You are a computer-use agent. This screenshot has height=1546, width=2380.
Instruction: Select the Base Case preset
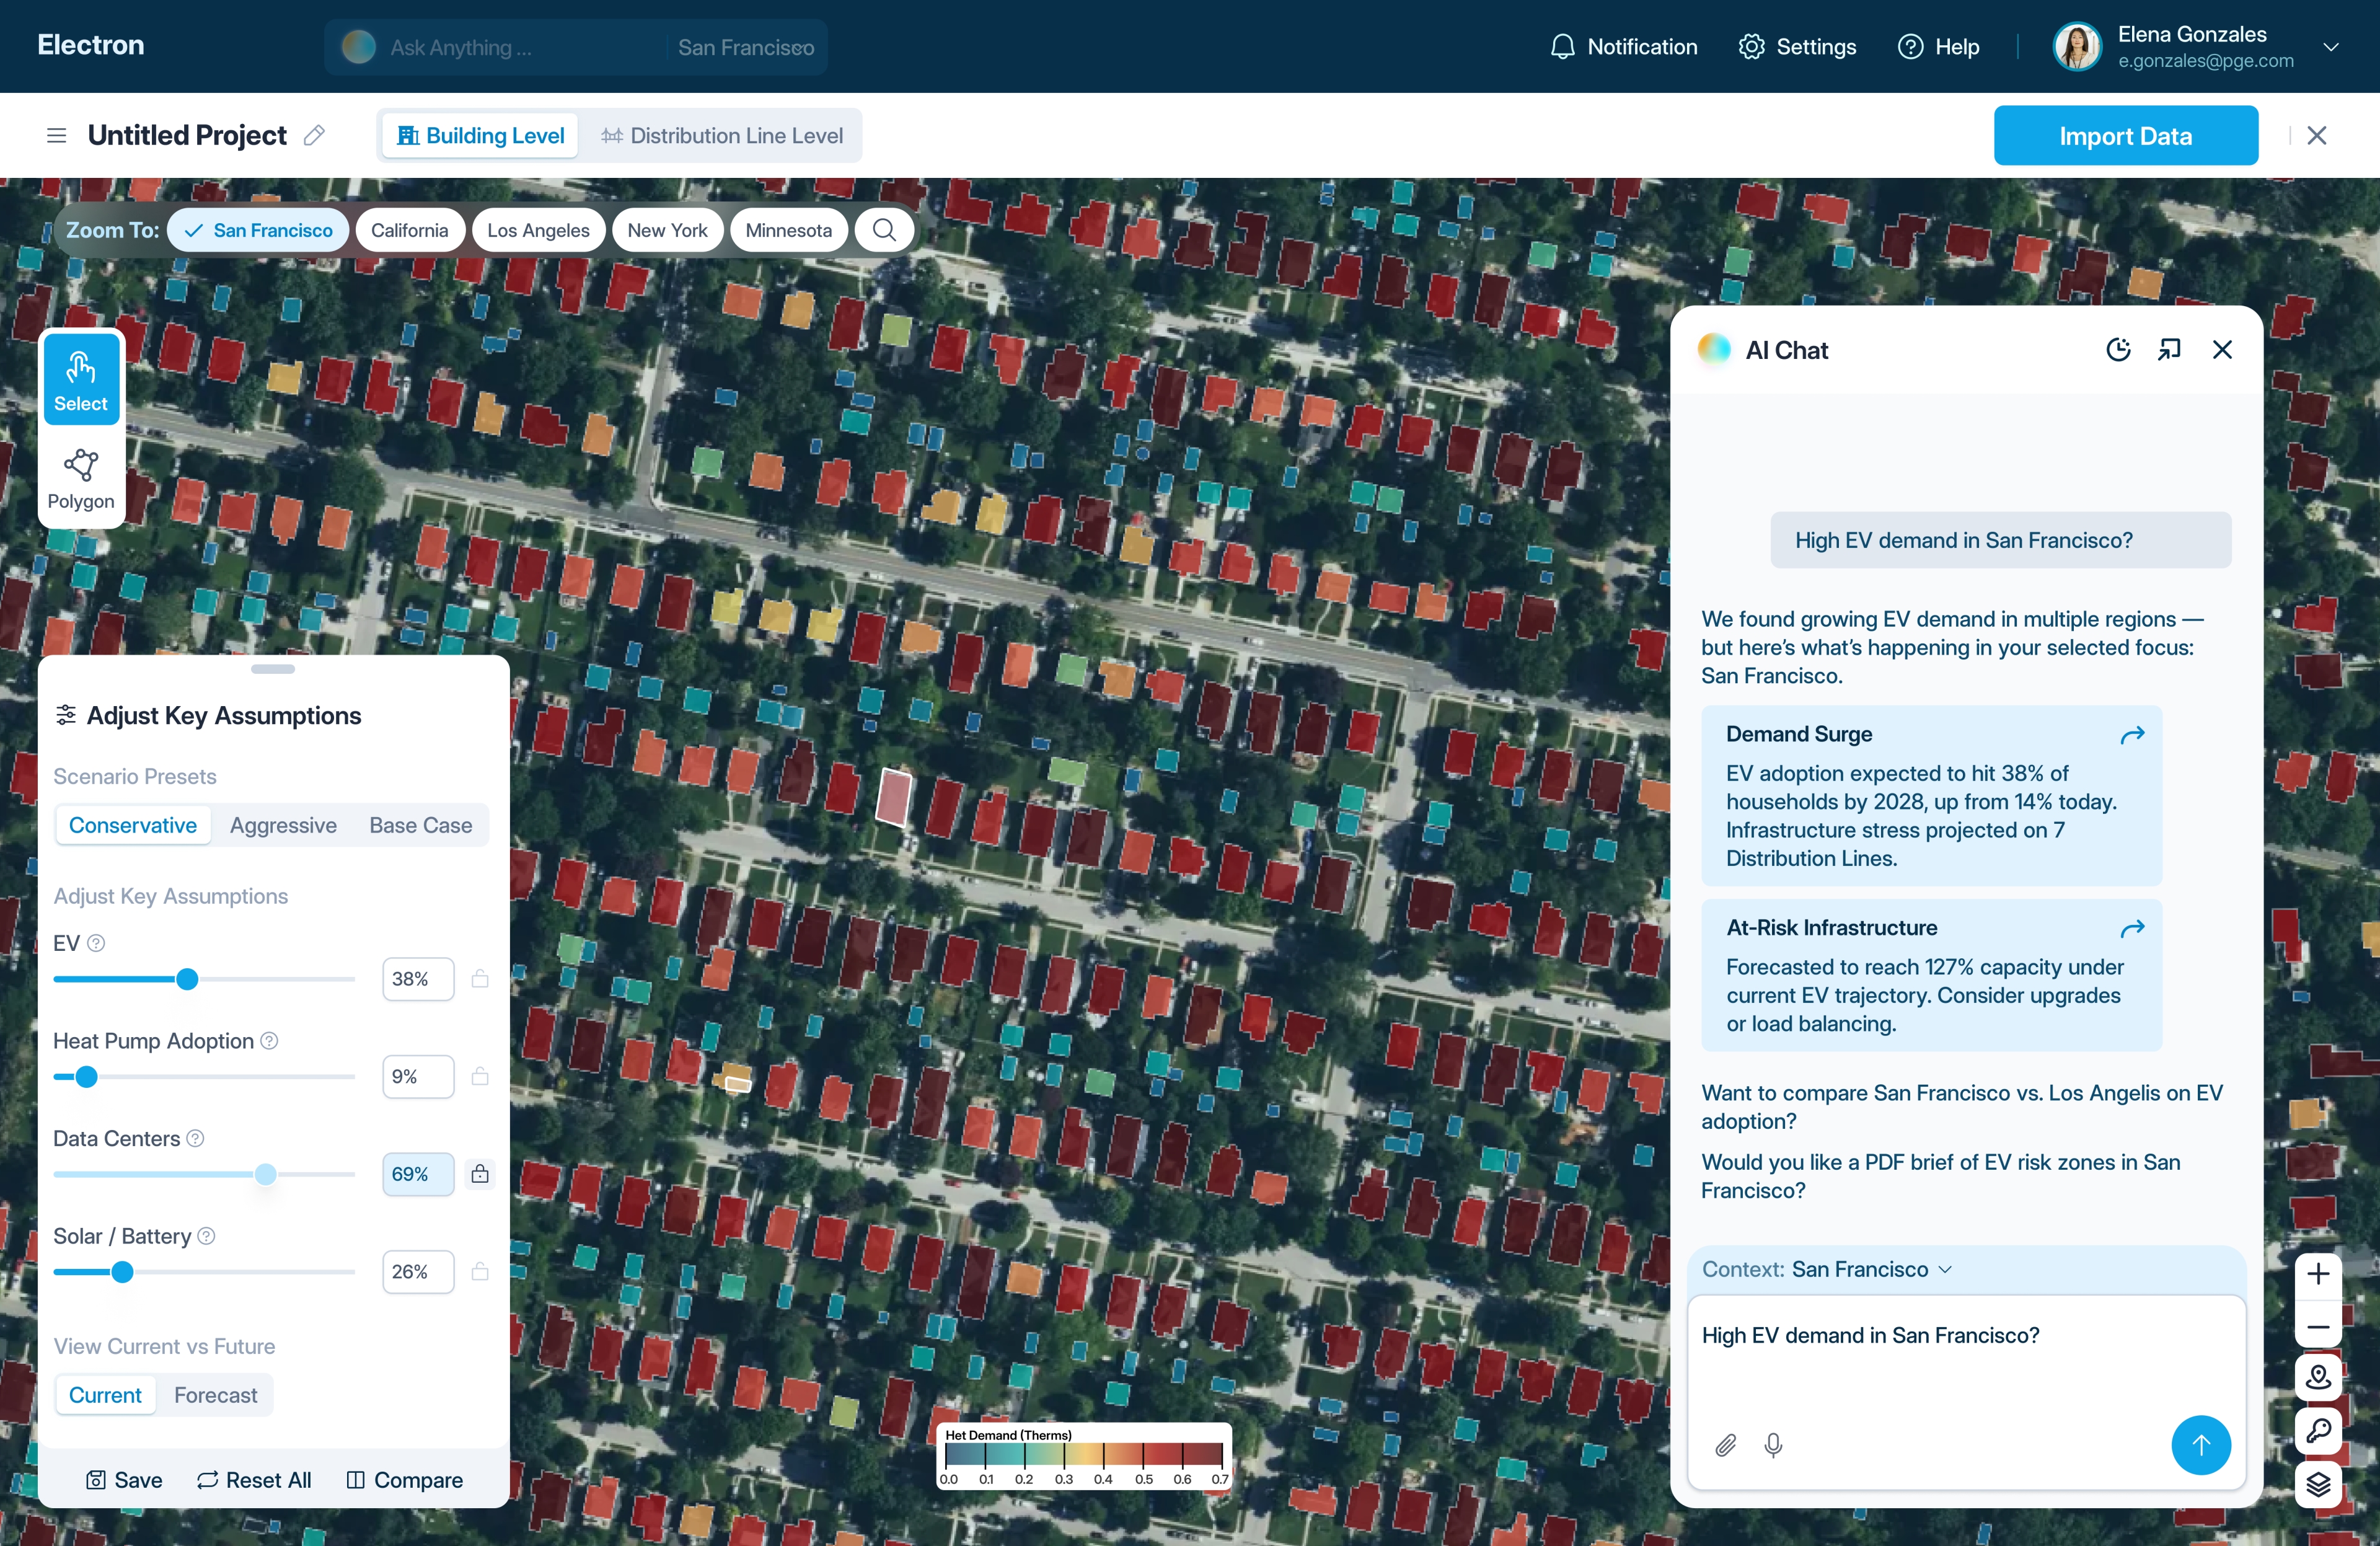tap(421, 825)
